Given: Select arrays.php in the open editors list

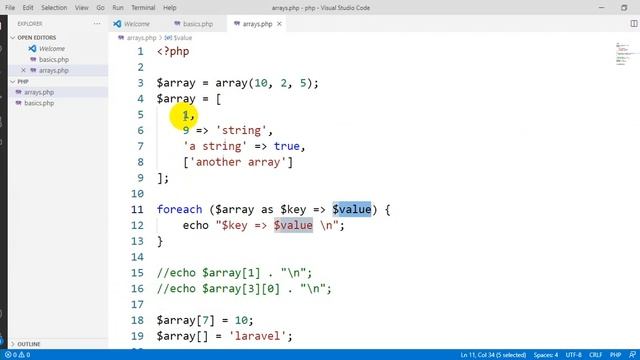Looking at the screenshot, I should coord(54,71).
